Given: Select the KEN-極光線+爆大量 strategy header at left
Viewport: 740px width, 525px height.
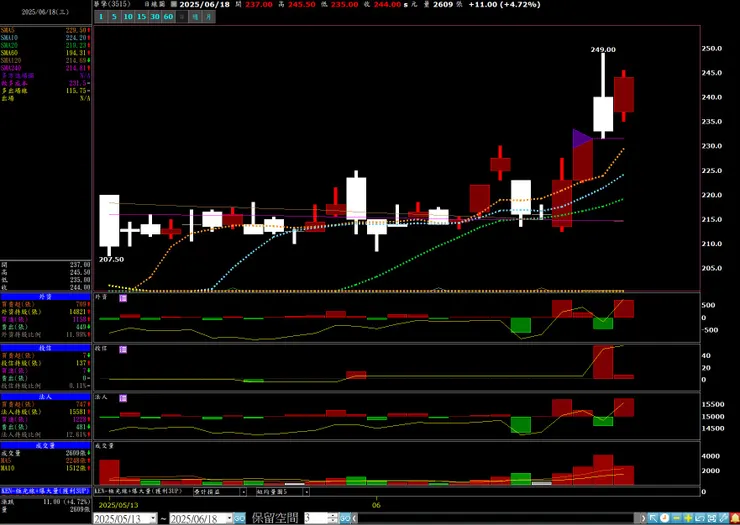Looking at the screenshot, I should 45,491.
